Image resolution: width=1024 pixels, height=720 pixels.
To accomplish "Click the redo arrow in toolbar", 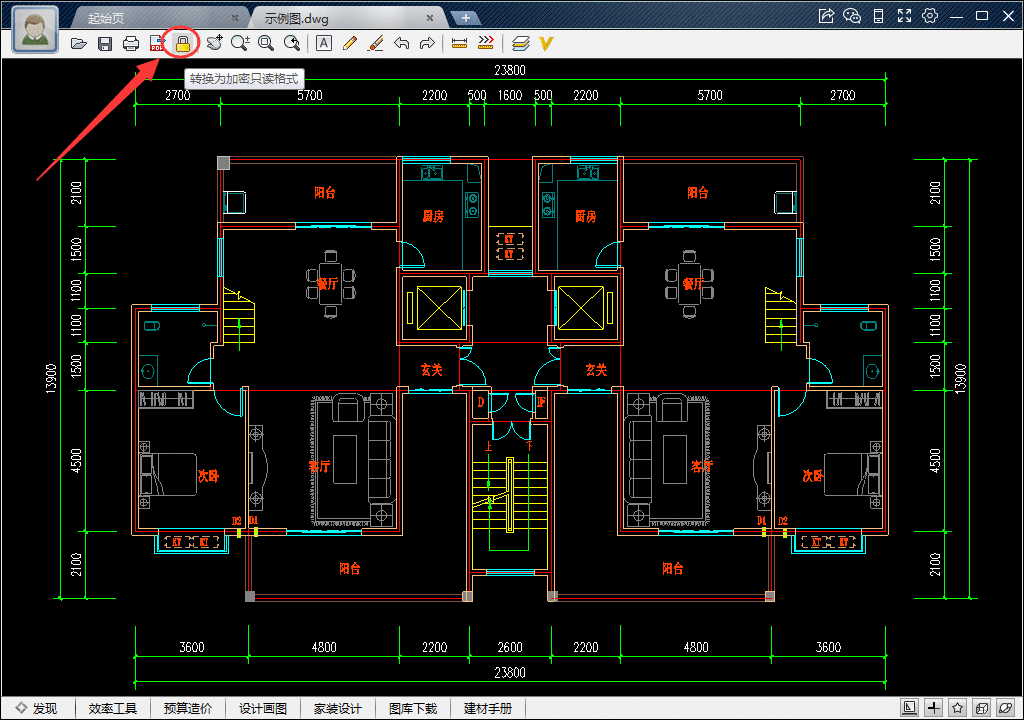I will pos(427,43).
